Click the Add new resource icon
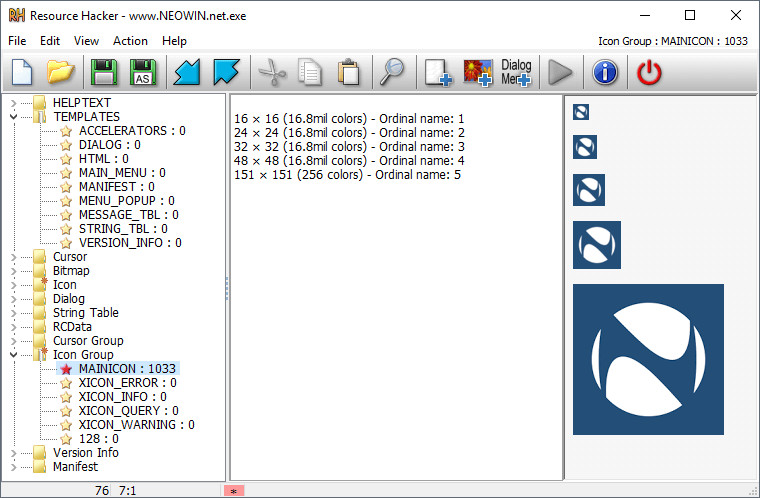Screen dimensions: 760x498 click(438, 73)
